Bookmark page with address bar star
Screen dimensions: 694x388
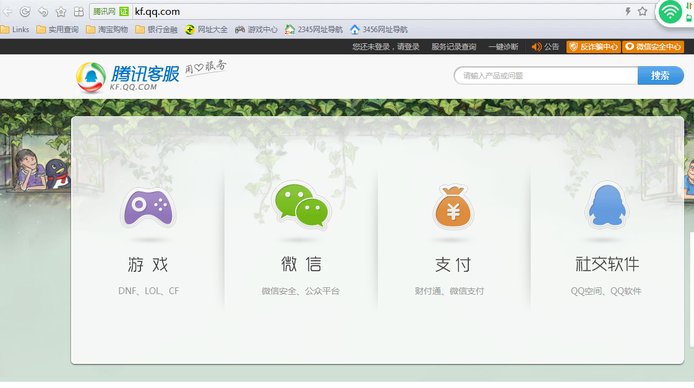(x=643, y=12)
